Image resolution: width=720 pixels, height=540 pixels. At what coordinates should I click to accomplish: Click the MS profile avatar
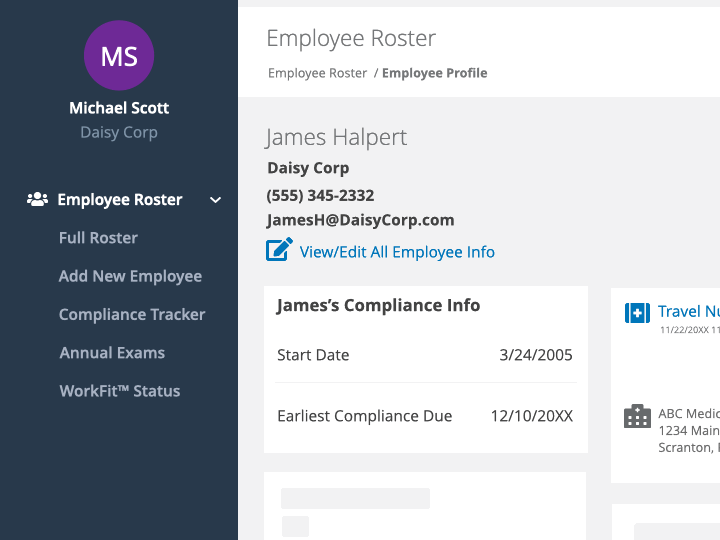[119, 55]
